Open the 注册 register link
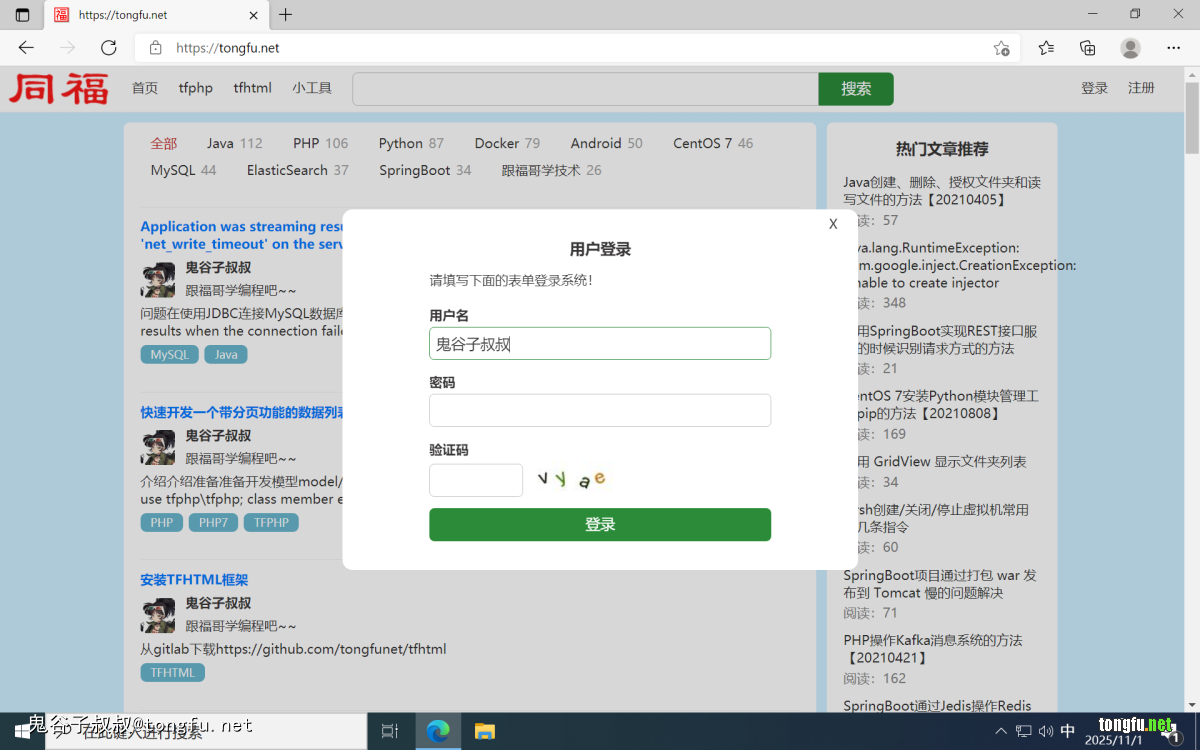The height and width of the screenshot is (750, 1200). 1141,88
